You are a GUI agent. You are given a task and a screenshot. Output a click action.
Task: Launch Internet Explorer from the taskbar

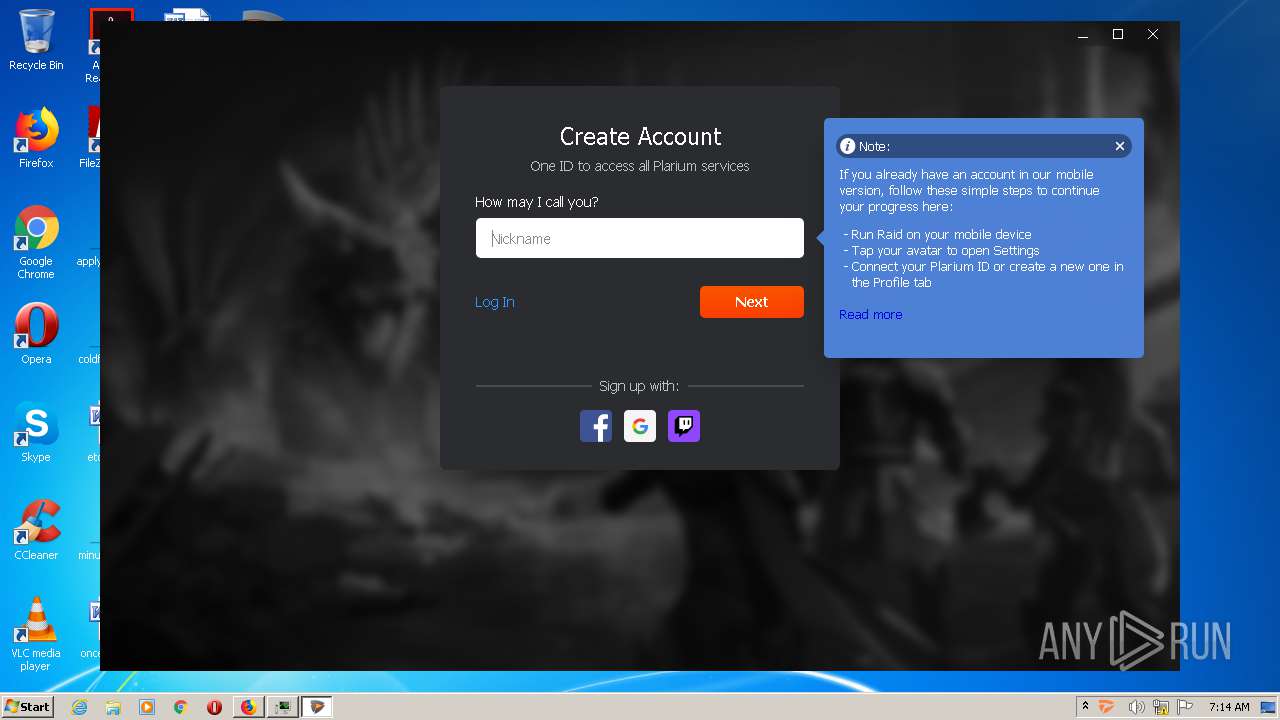pyautogui.click(x=79, y=707)
